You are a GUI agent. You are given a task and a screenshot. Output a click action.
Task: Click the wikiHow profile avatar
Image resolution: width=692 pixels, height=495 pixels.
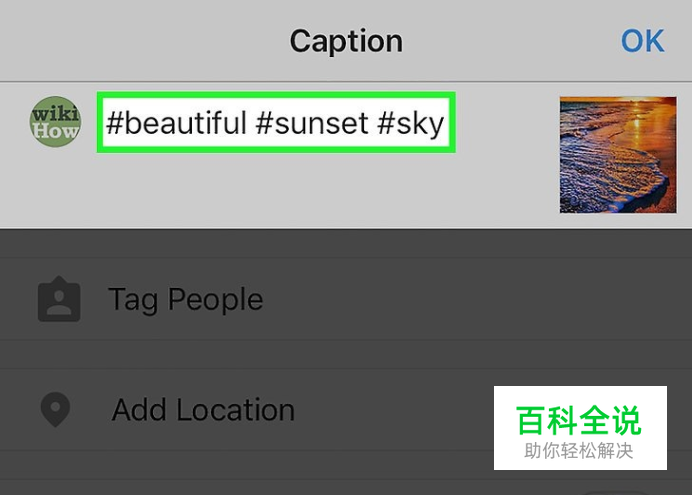(55, 122)
